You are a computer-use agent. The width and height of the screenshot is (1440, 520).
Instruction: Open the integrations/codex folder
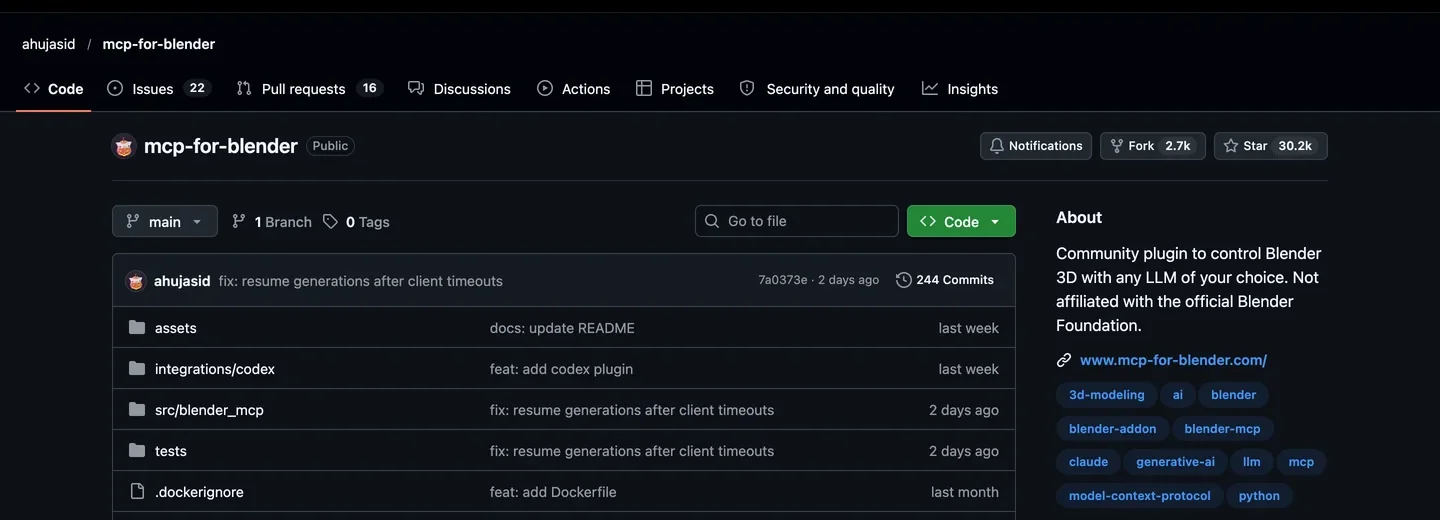pos(215,369)
